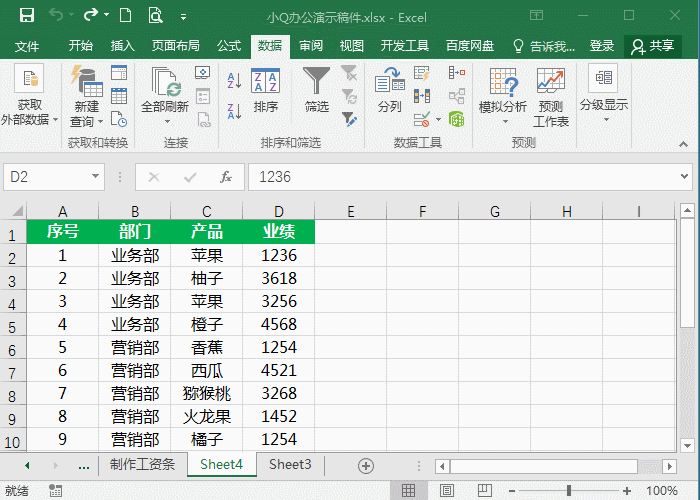Click the vertical scrollbar down arrow

click(687, 446)
